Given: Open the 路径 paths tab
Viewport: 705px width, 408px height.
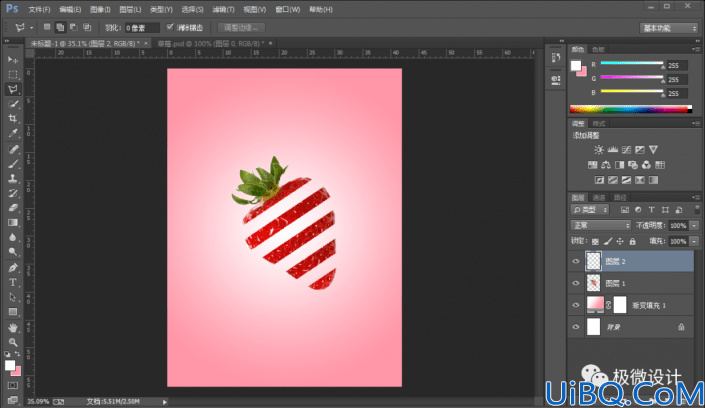Looking at the screenshot, I should click(620, 197).
